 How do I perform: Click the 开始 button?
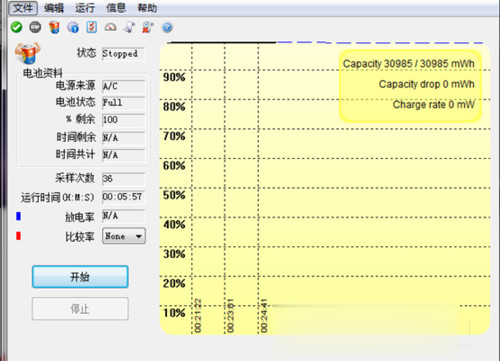80,277
